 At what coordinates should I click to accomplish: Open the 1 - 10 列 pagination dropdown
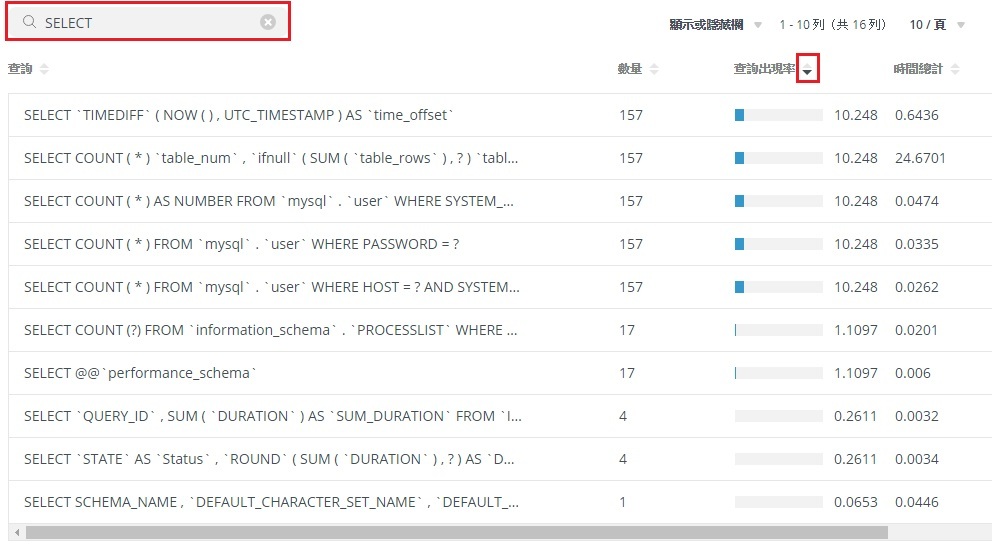pos(832,24)
